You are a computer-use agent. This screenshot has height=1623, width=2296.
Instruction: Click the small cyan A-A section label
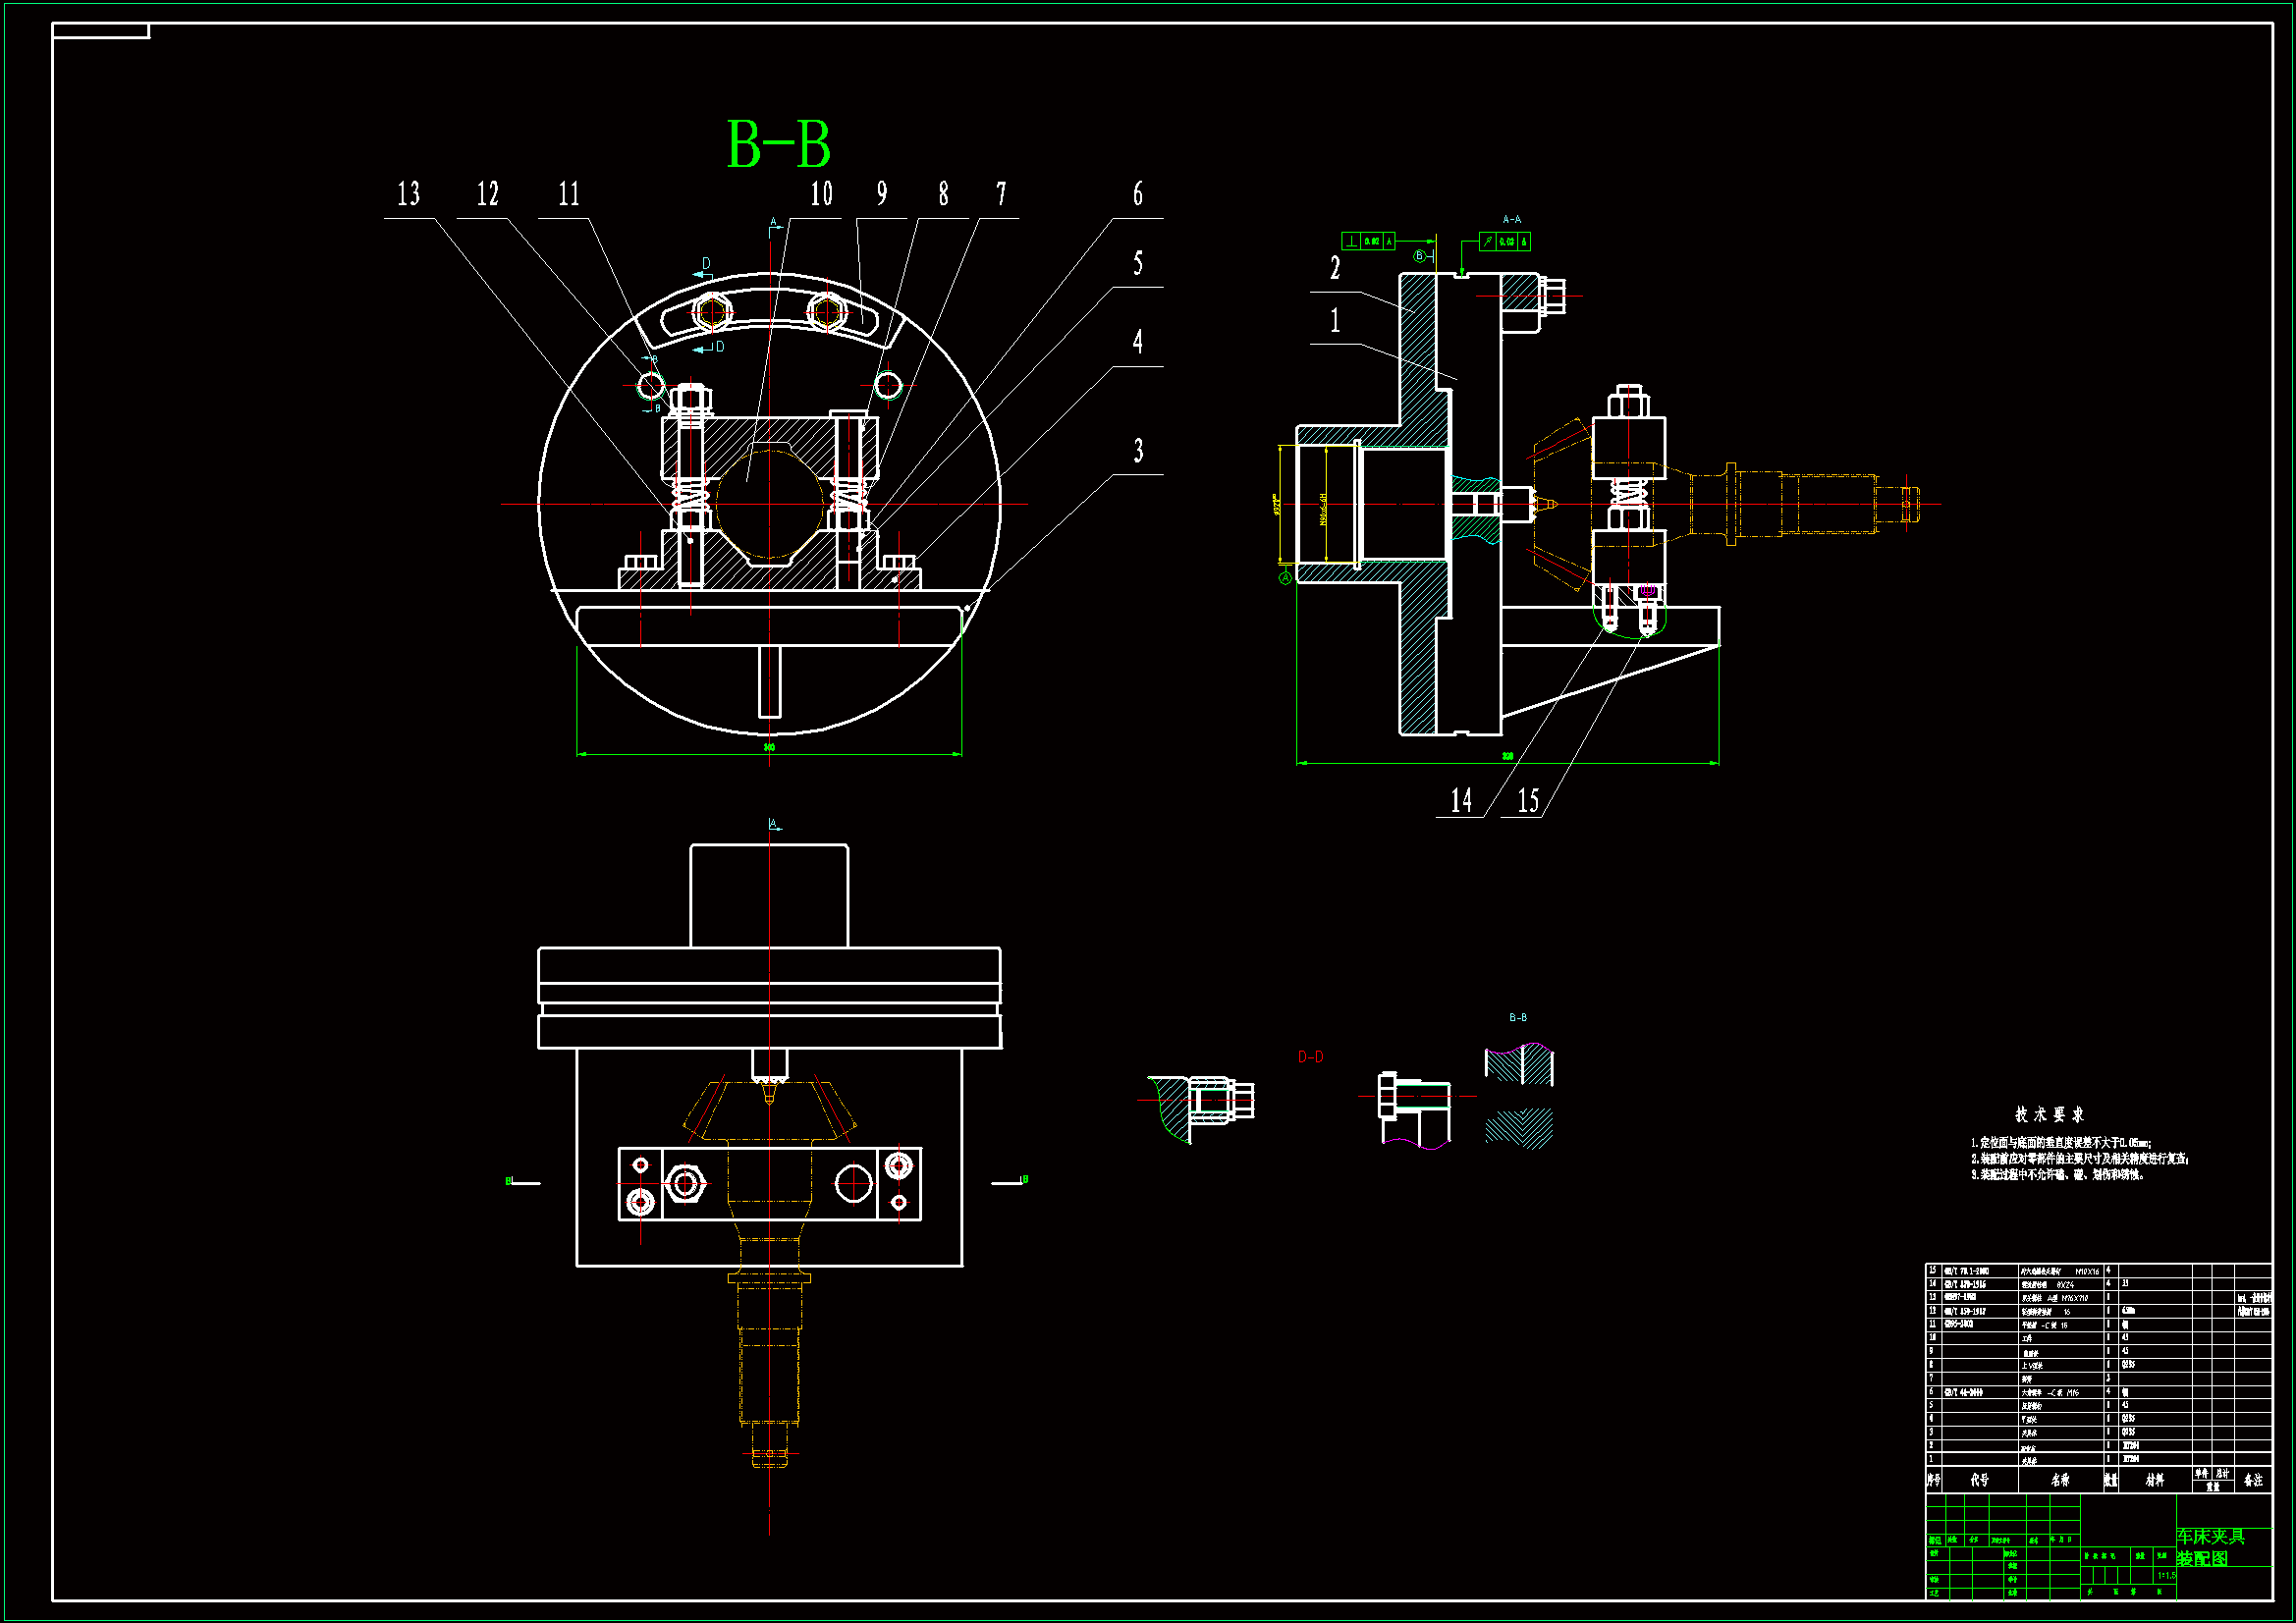(1511, 219)
